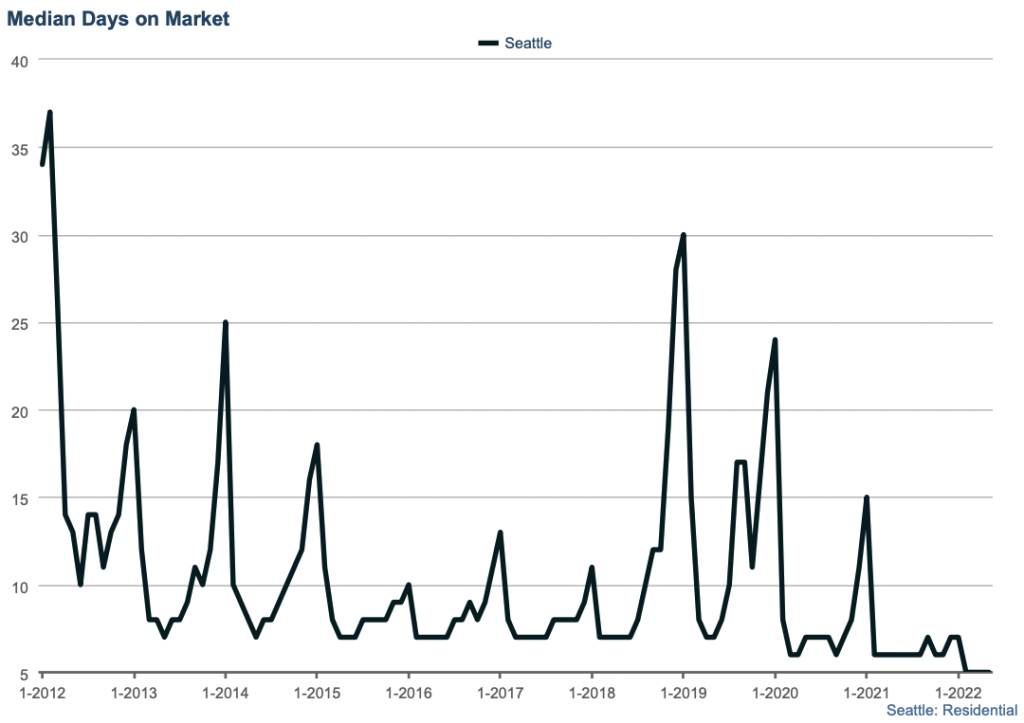Choose the 1-2021 x-axis label

866,692
